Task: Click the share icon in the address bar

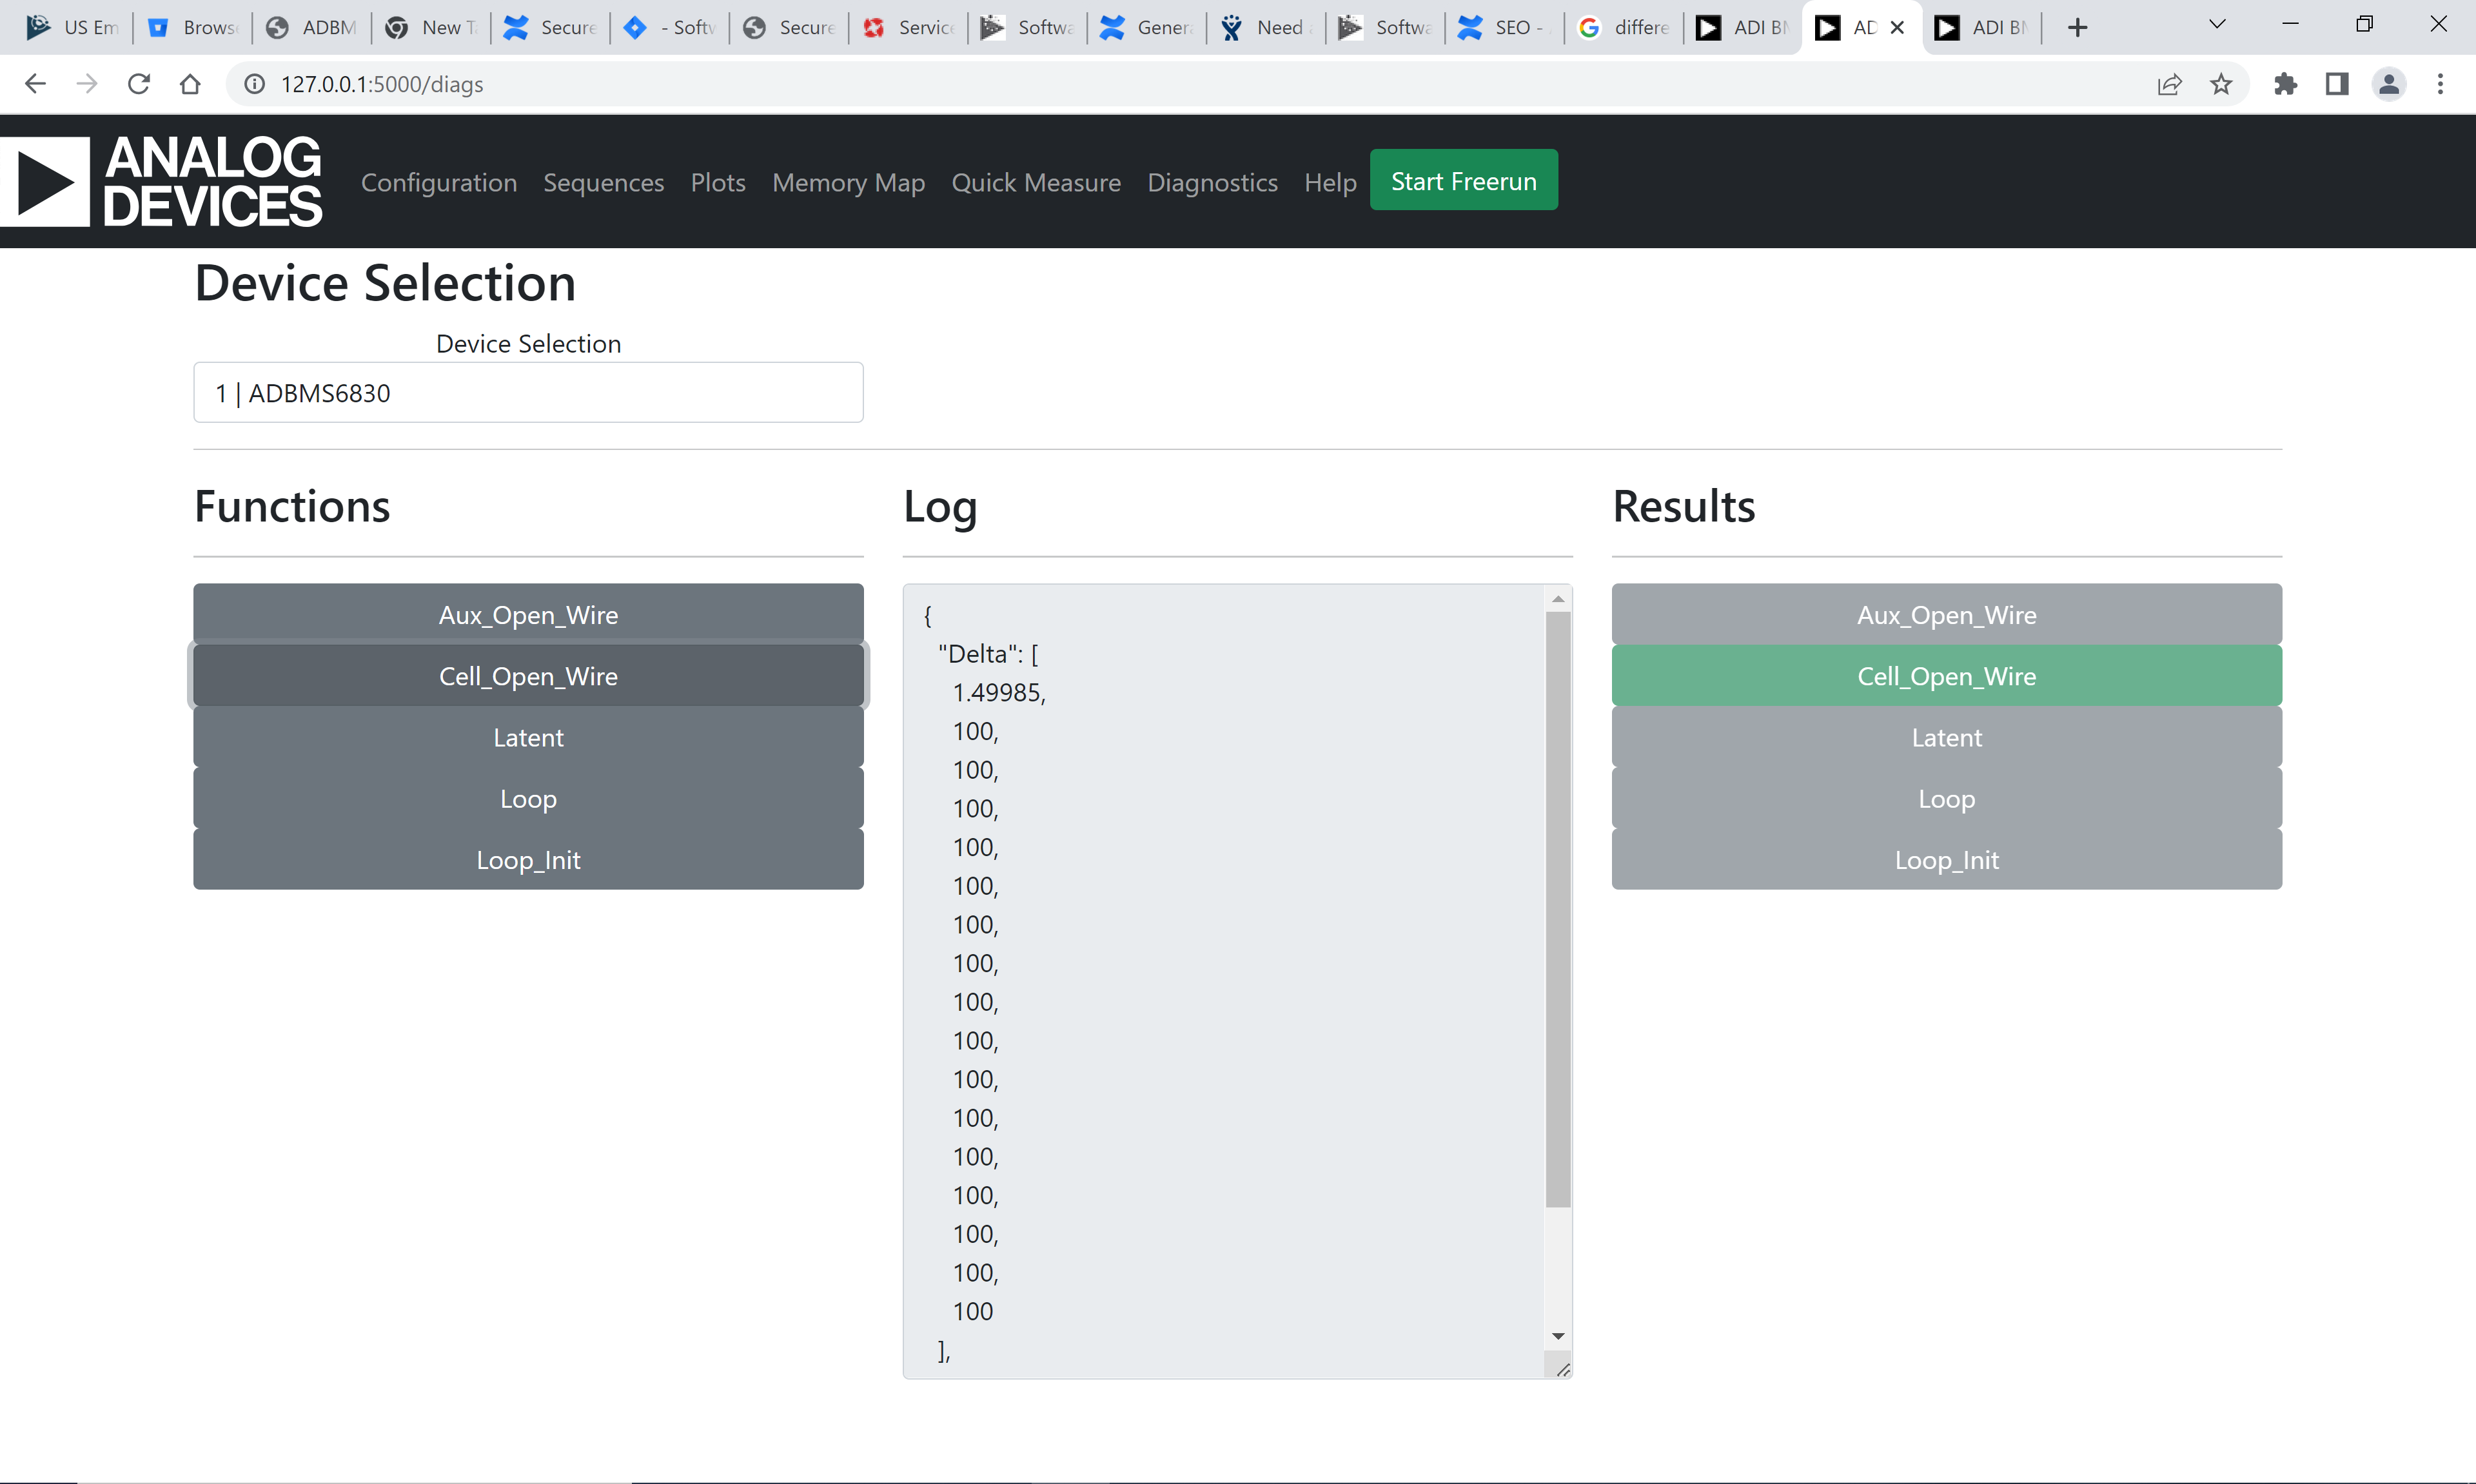Action: pyautogui.click(x=2170, y=84)
